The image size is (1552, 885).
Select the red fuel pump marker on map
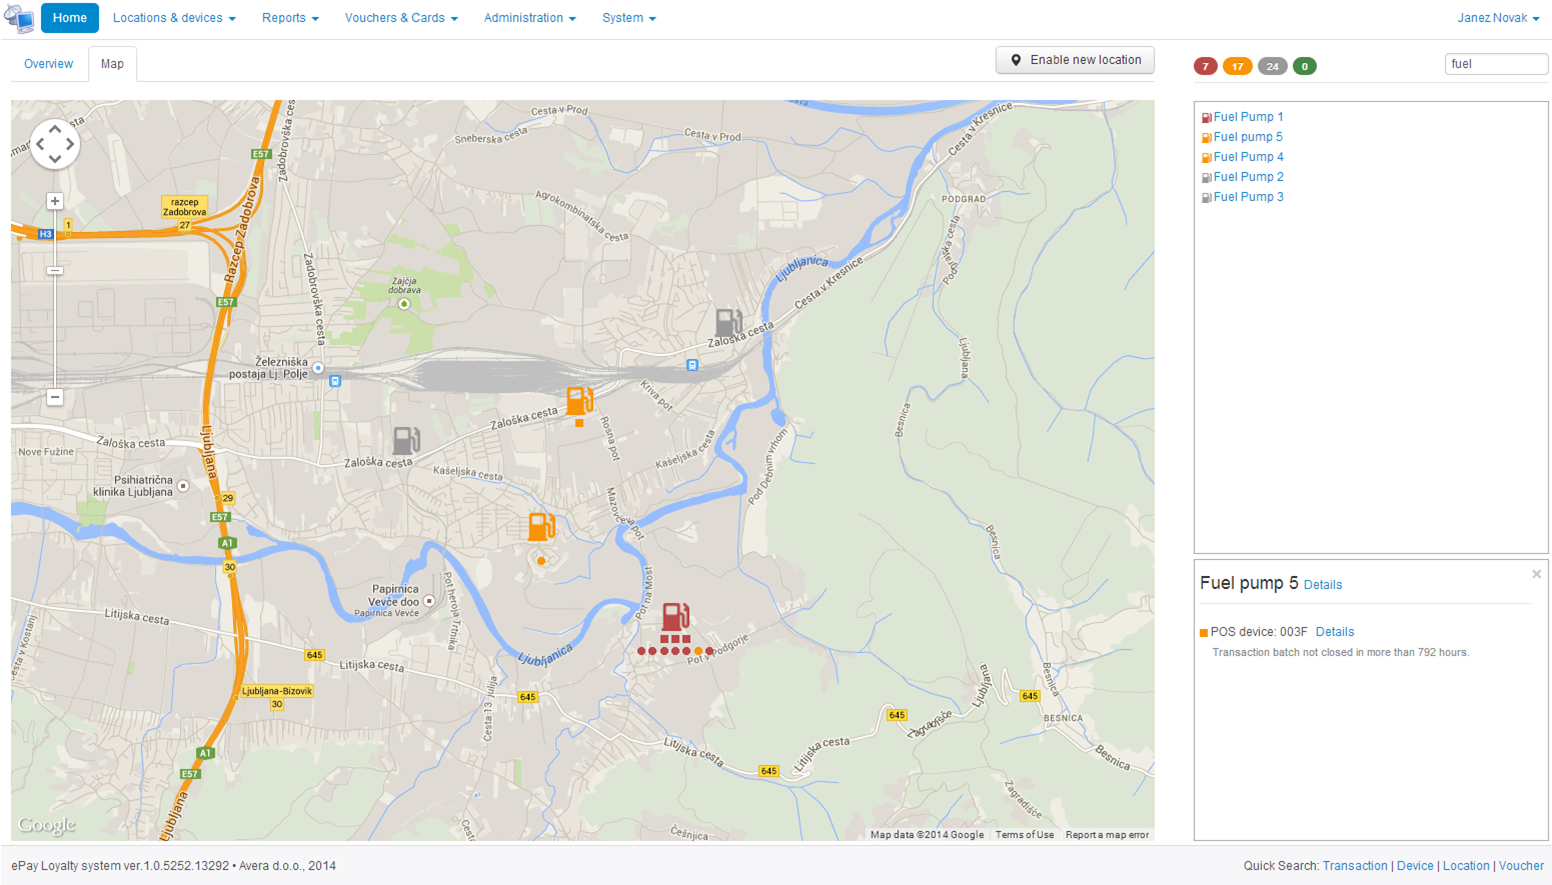pos(676,616)
